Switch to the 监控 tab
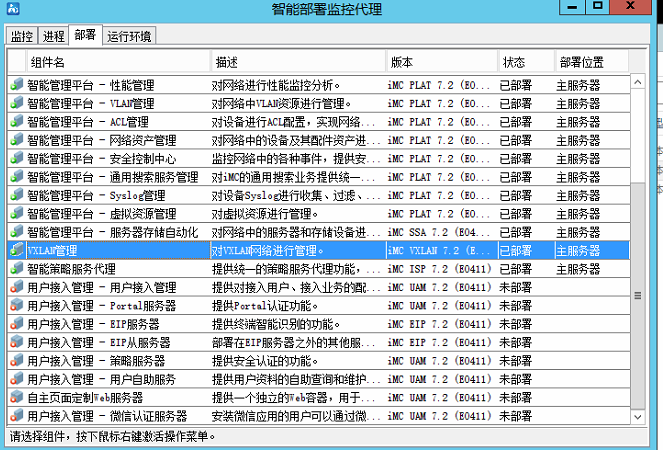 pyautogui.click(x=22, y=36)
